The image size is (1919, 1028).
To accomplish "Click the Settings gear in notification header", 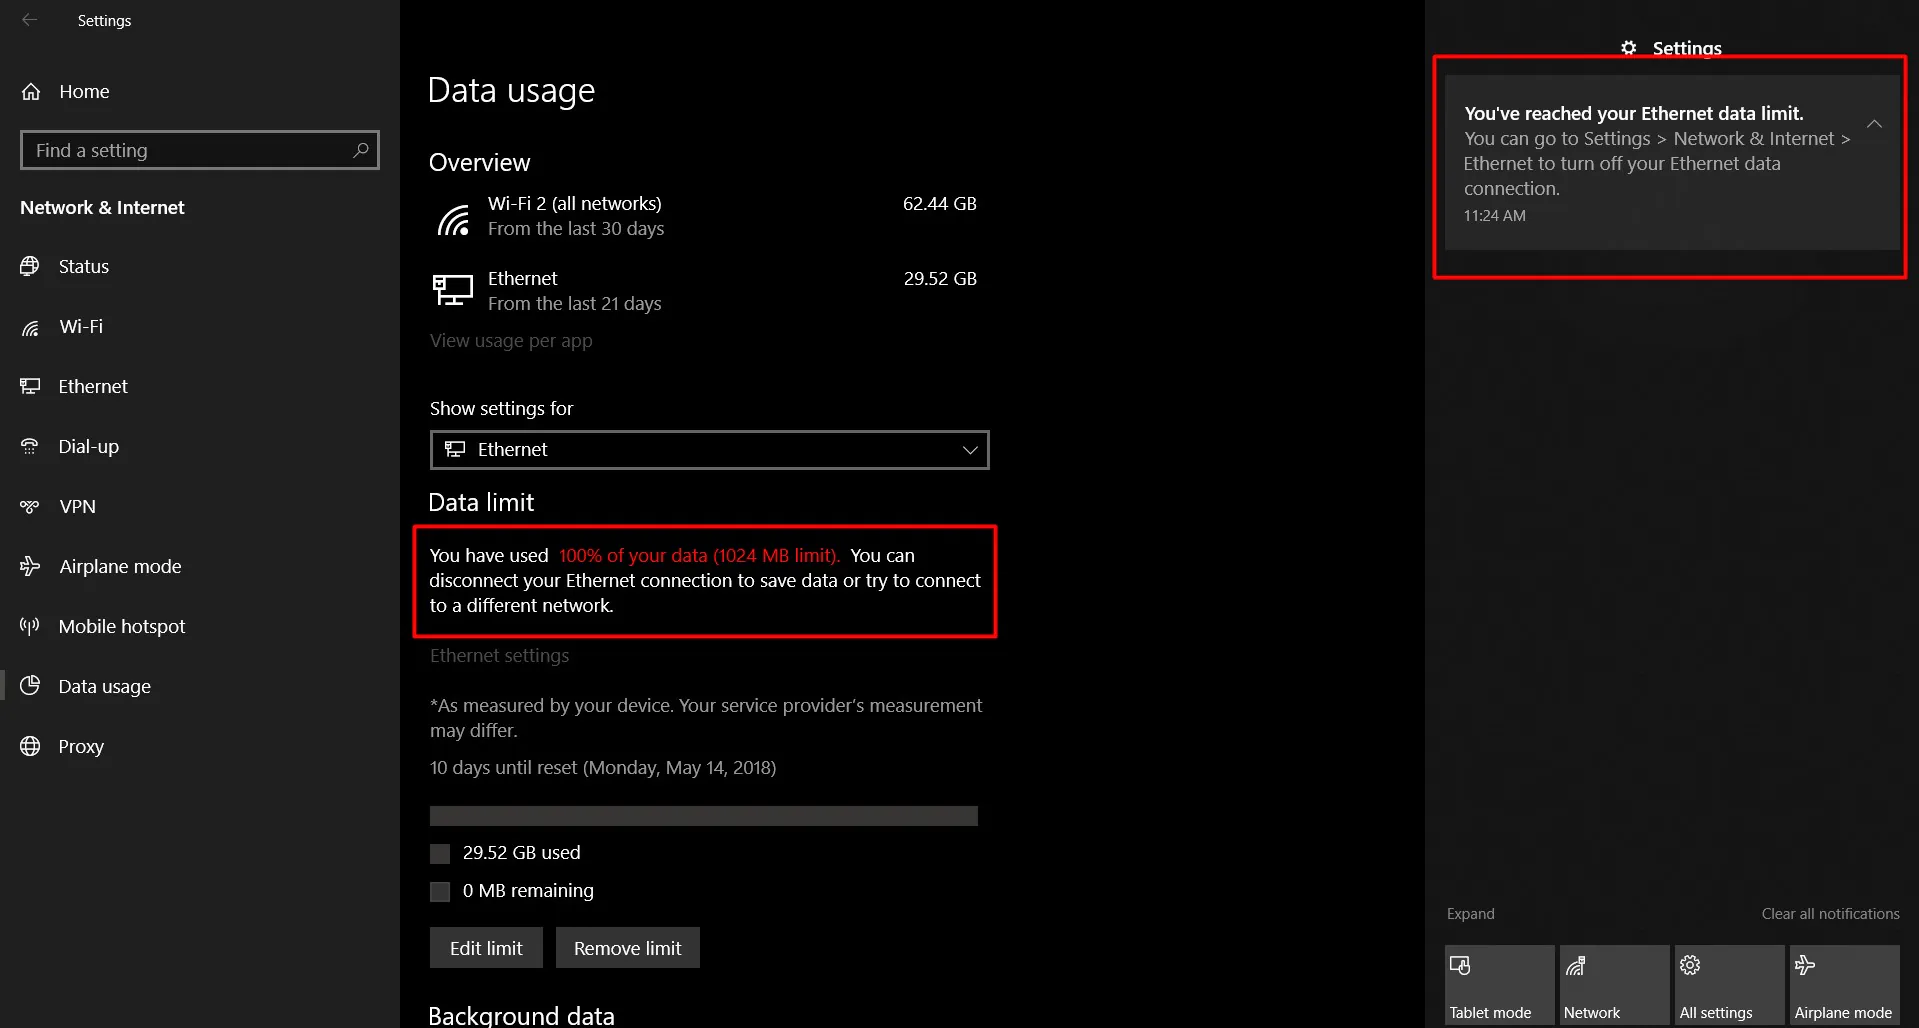I will pos(1629,48).
